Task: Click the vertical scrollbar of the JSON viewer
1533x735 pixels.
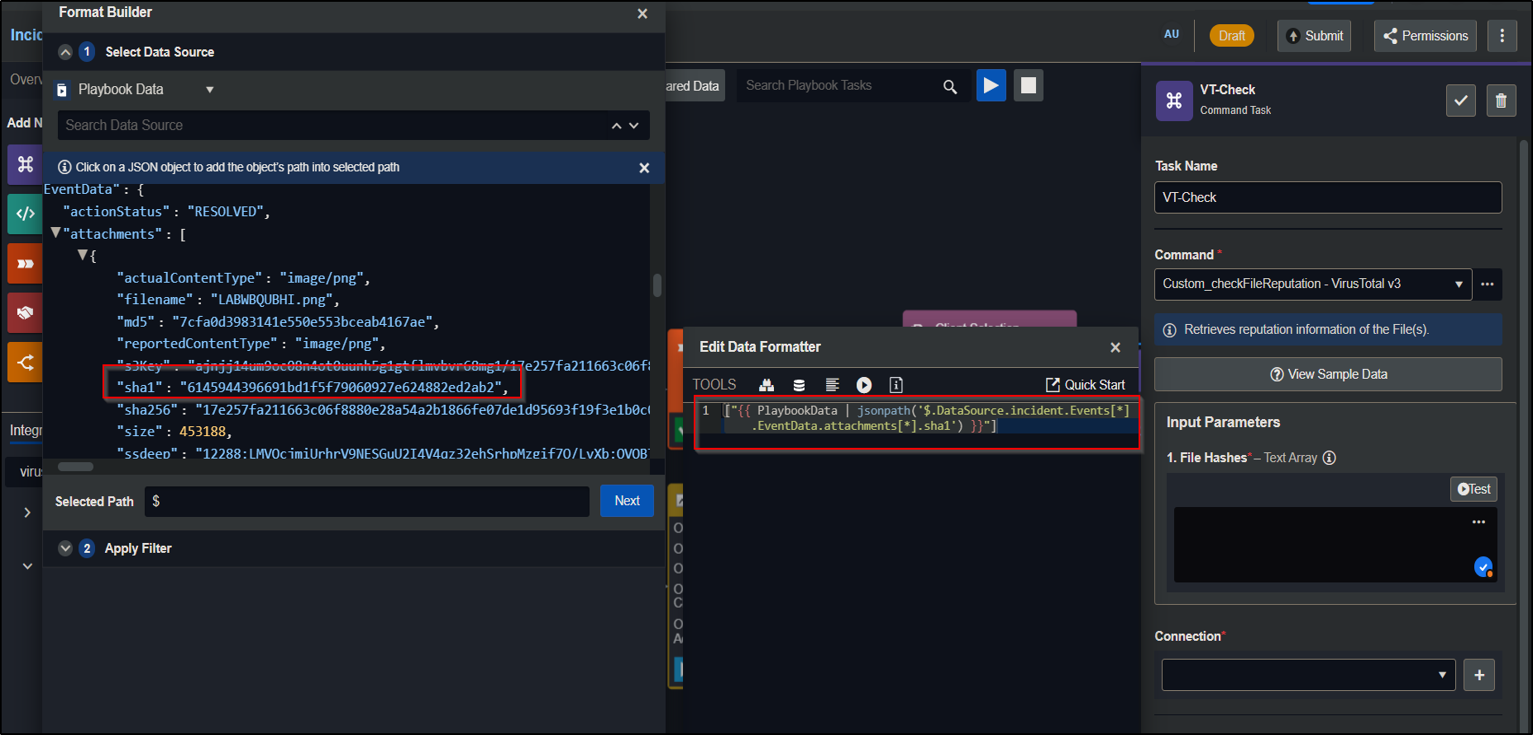Action: tap(657, 285)
